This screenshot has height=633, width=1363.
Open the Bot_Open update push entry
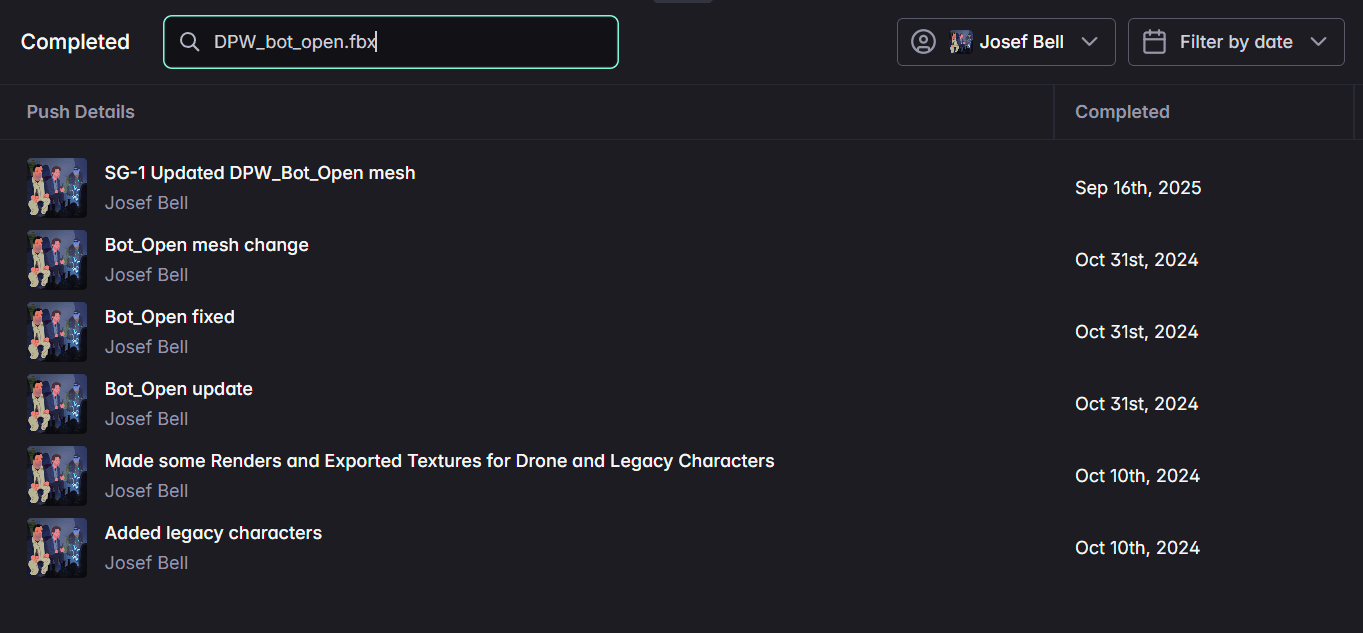click(x=178, y=388)
